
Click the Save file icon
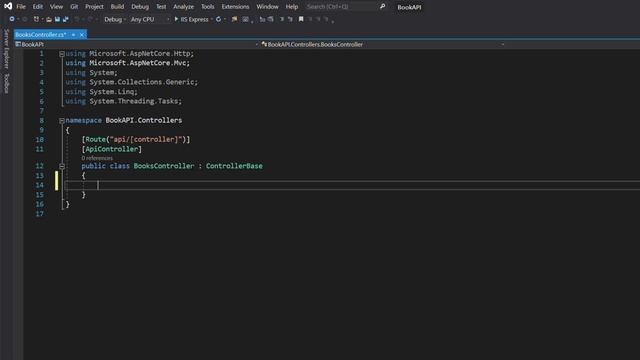click(x=58, y=19)
